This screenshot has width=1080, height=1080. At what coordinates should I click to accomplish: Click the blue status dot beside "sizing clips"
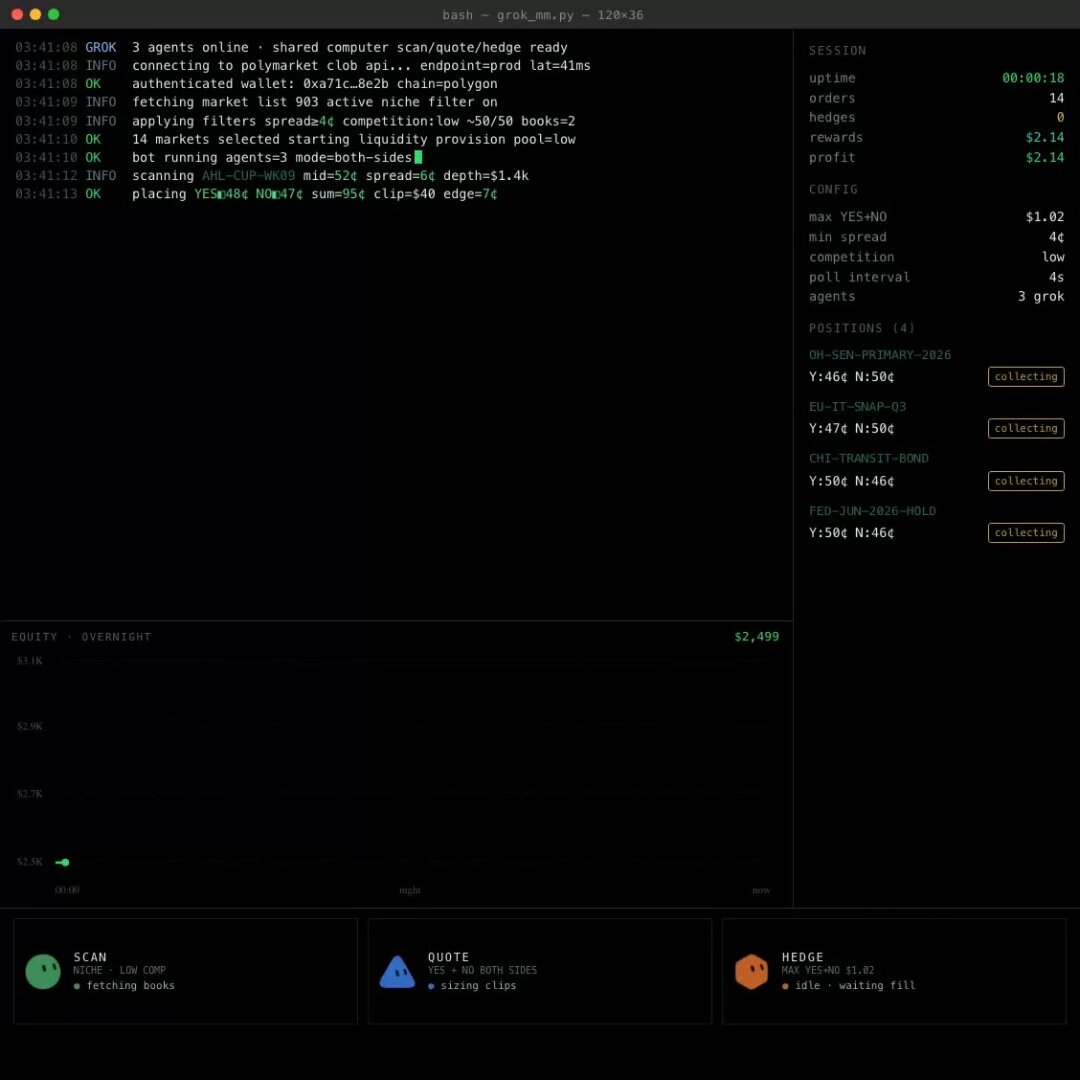(x=431, y=986)
